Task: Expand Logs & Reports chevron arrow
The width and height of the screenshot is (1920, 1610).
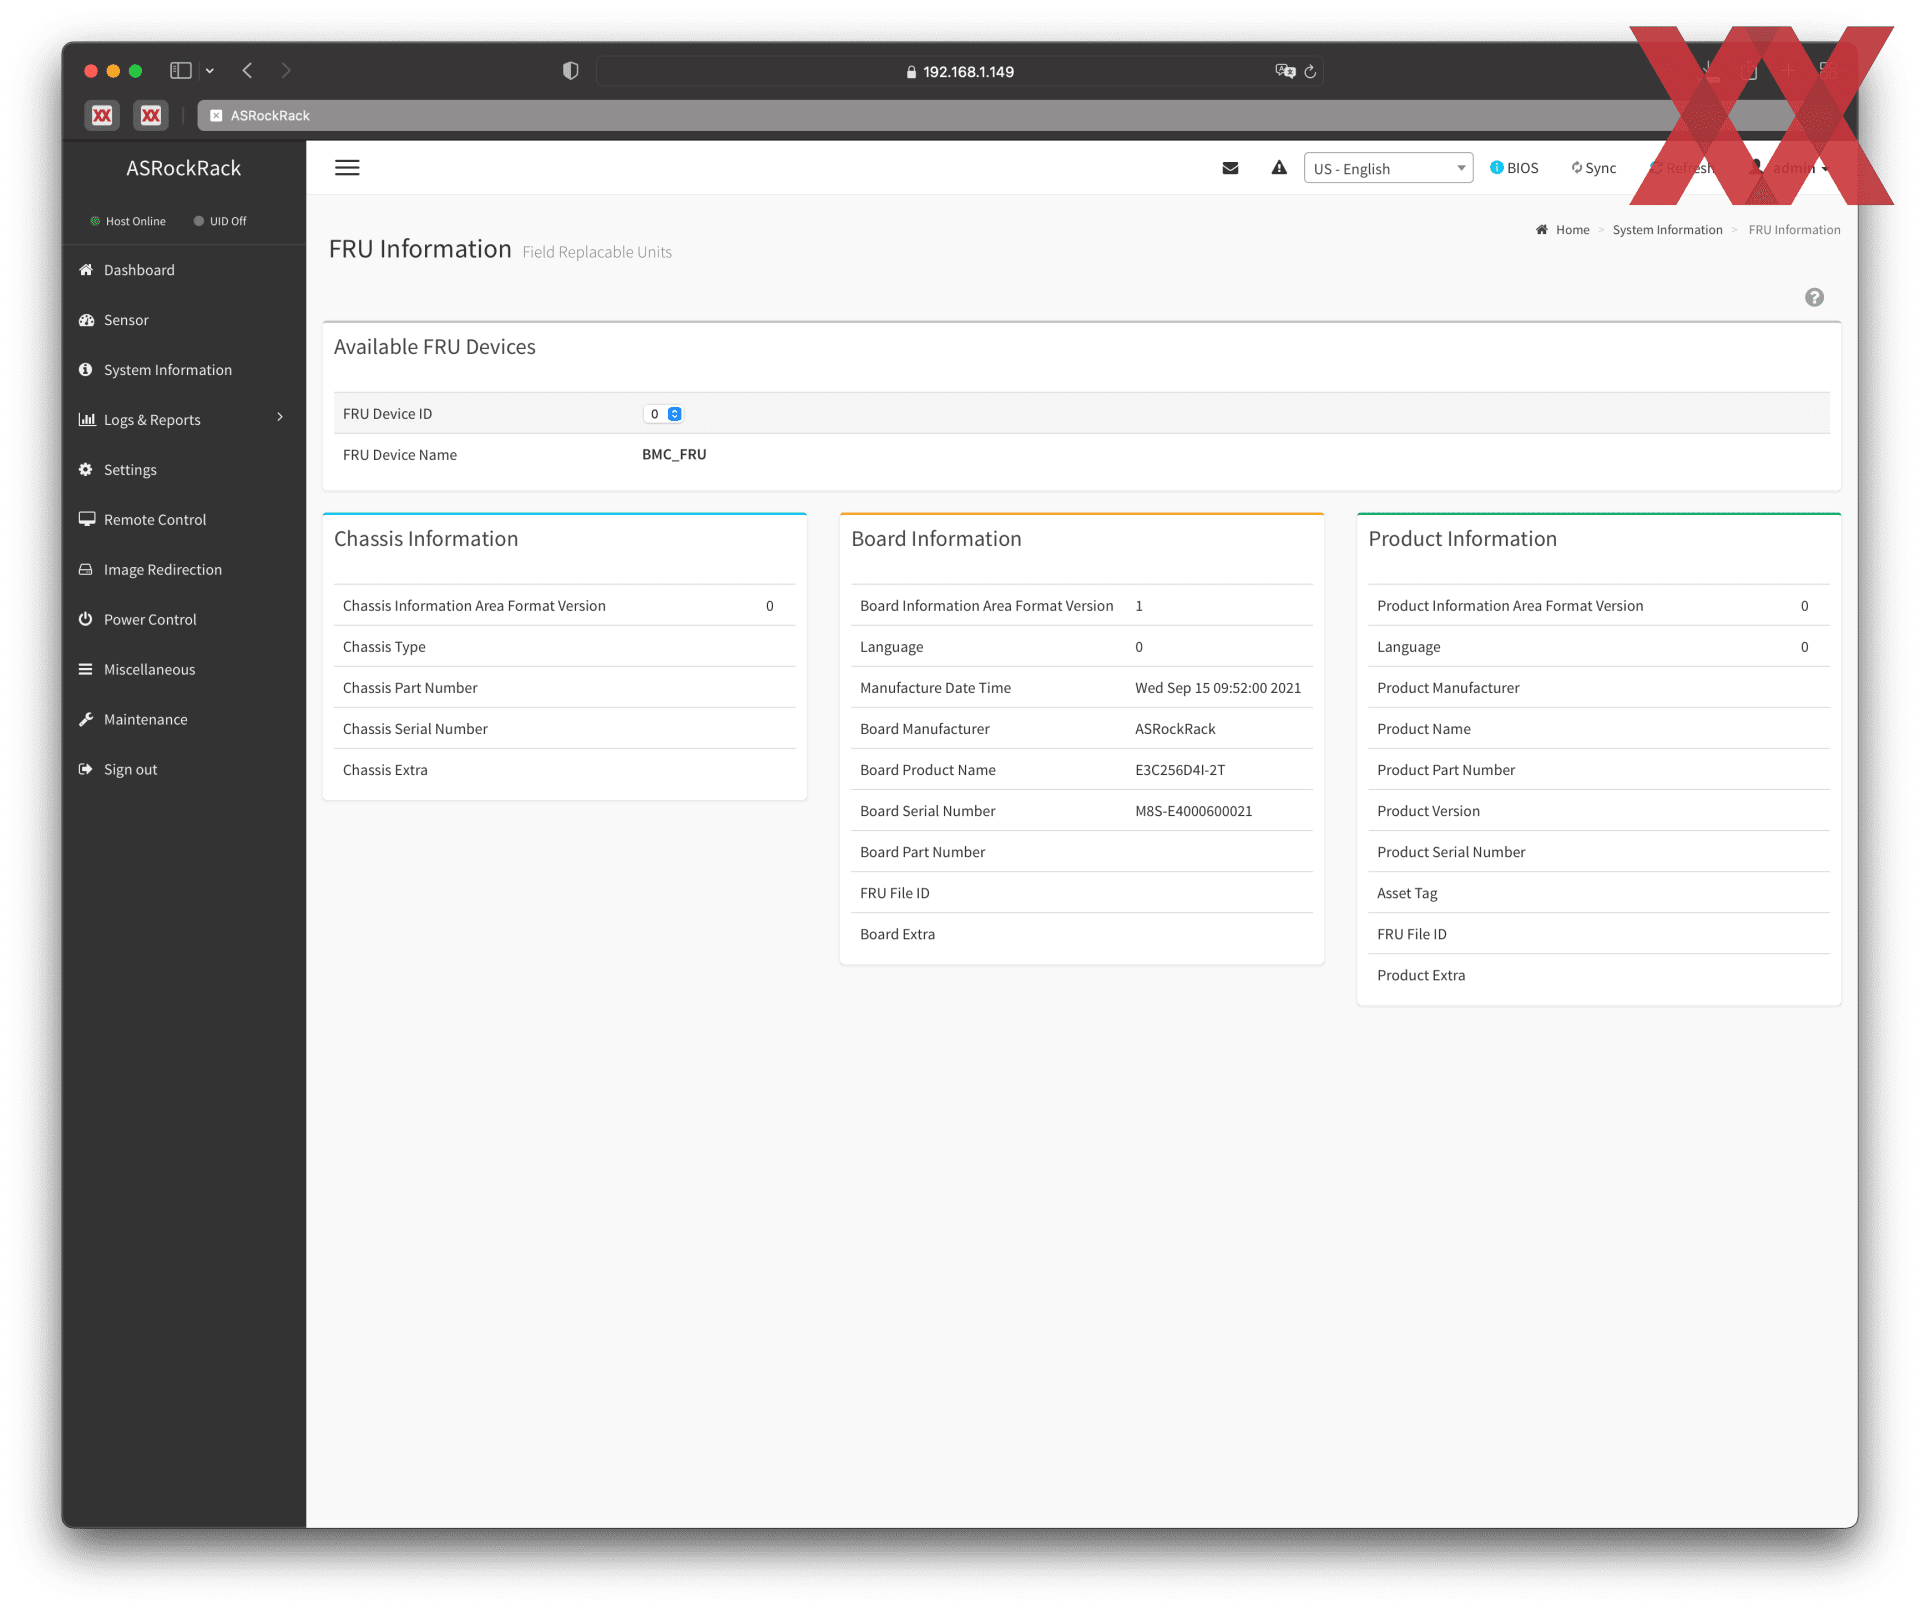Action: coord(280,417)
